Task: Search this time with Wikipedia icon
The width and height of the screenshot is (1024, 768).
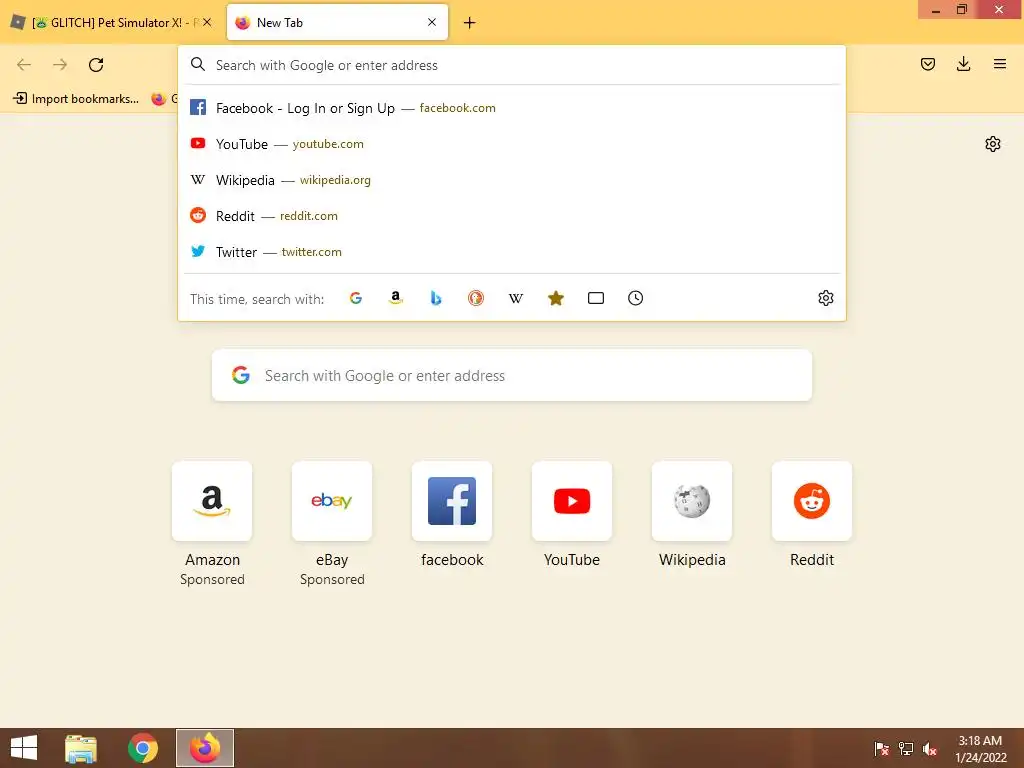Action: 516,298
